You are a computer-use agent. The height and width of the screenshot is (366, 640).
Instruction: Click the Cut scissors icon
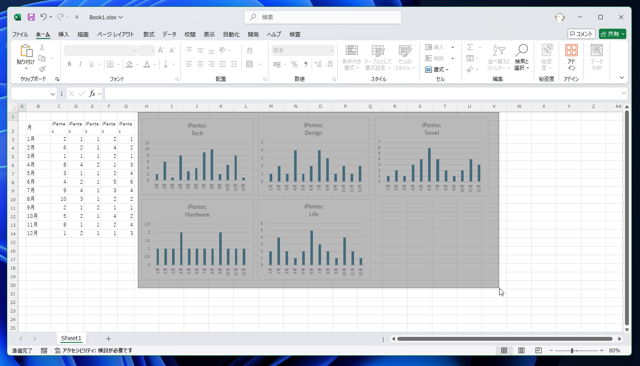point(42,48)
